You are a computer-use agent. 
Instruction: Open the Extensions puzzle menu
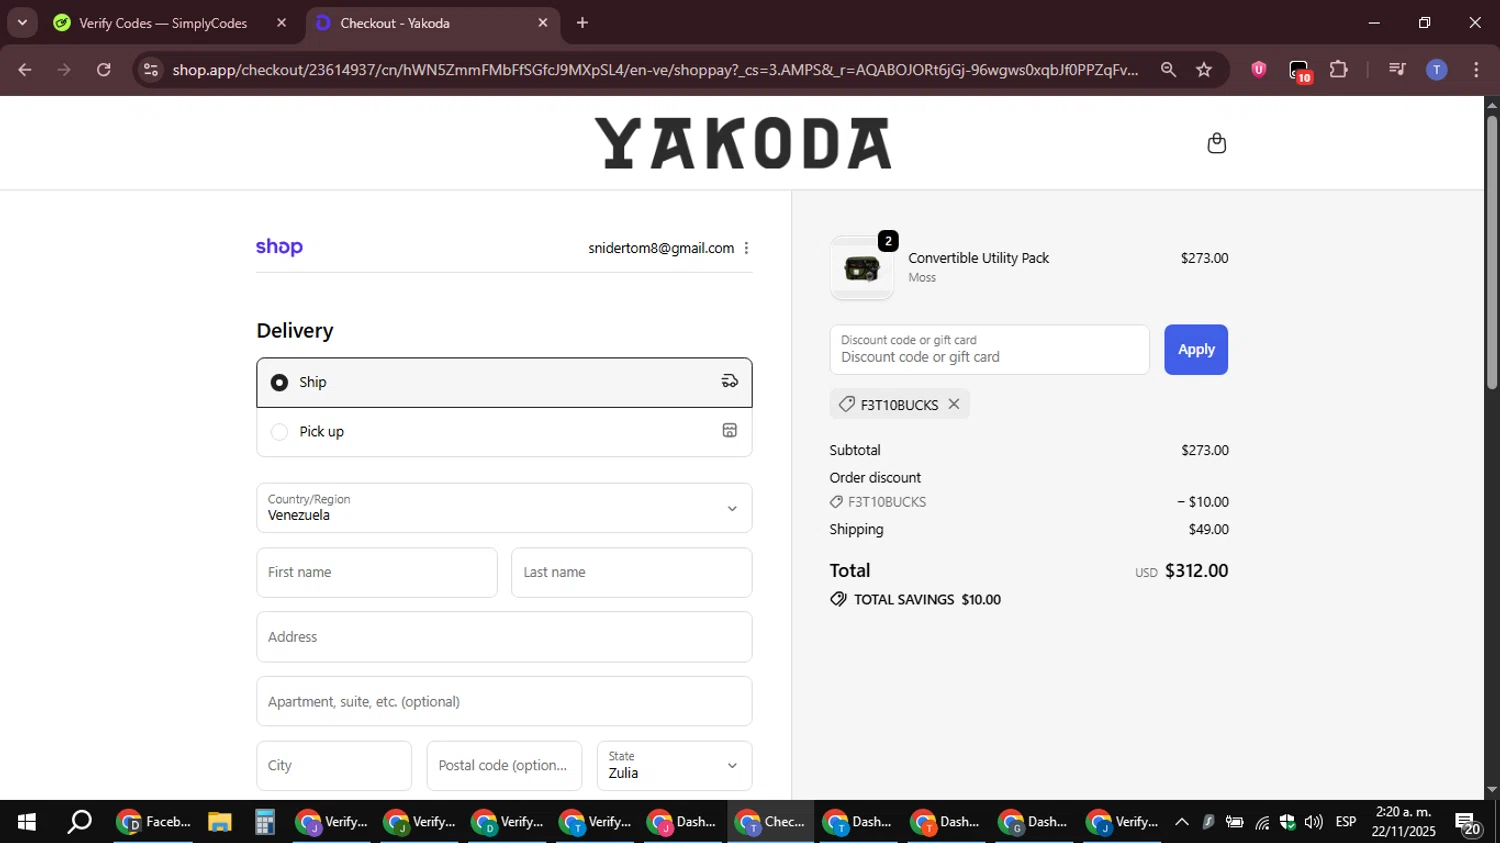point(1339,69)
